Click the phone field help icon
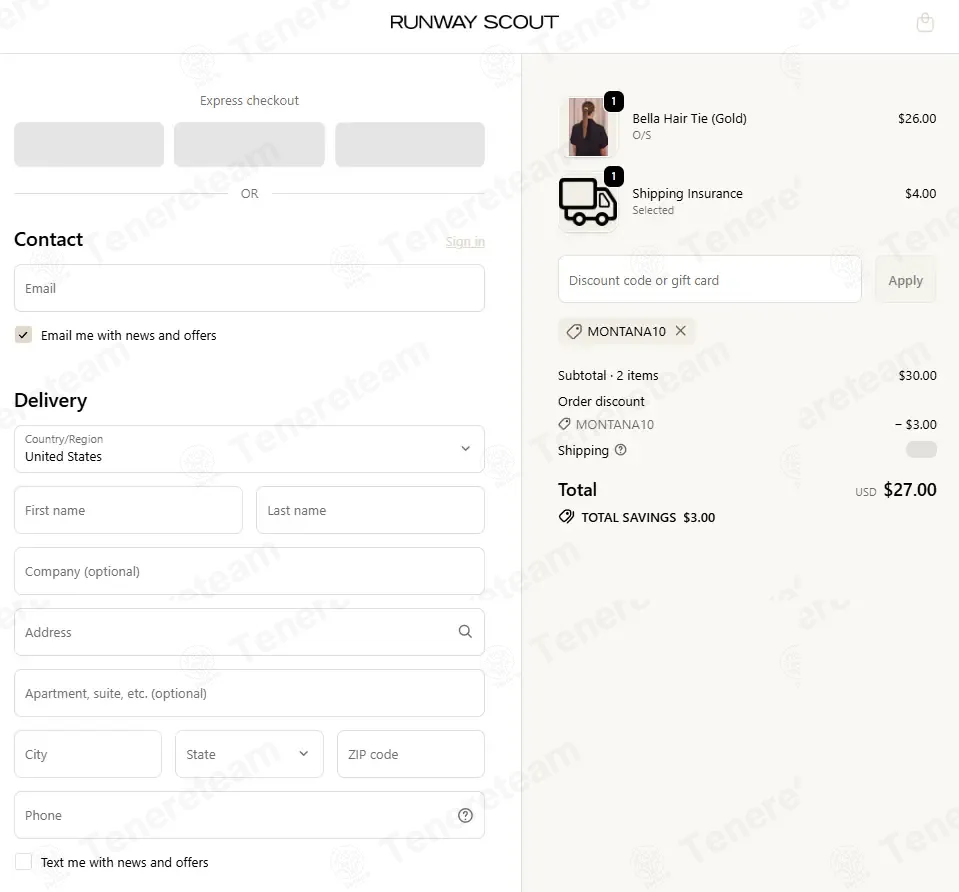The image size is (959, 892). tap(465, 815)
